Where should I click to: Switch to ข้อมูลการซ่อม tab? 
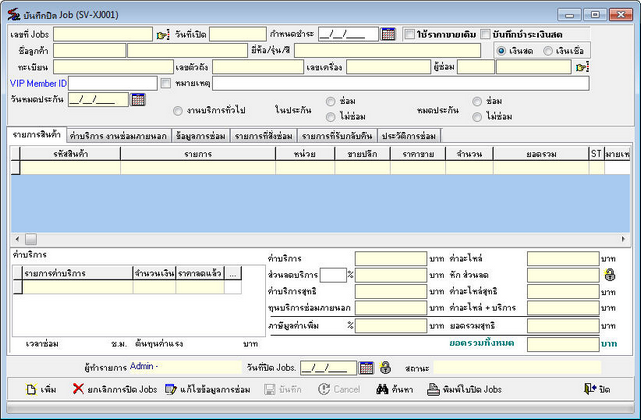pos(200,136)
